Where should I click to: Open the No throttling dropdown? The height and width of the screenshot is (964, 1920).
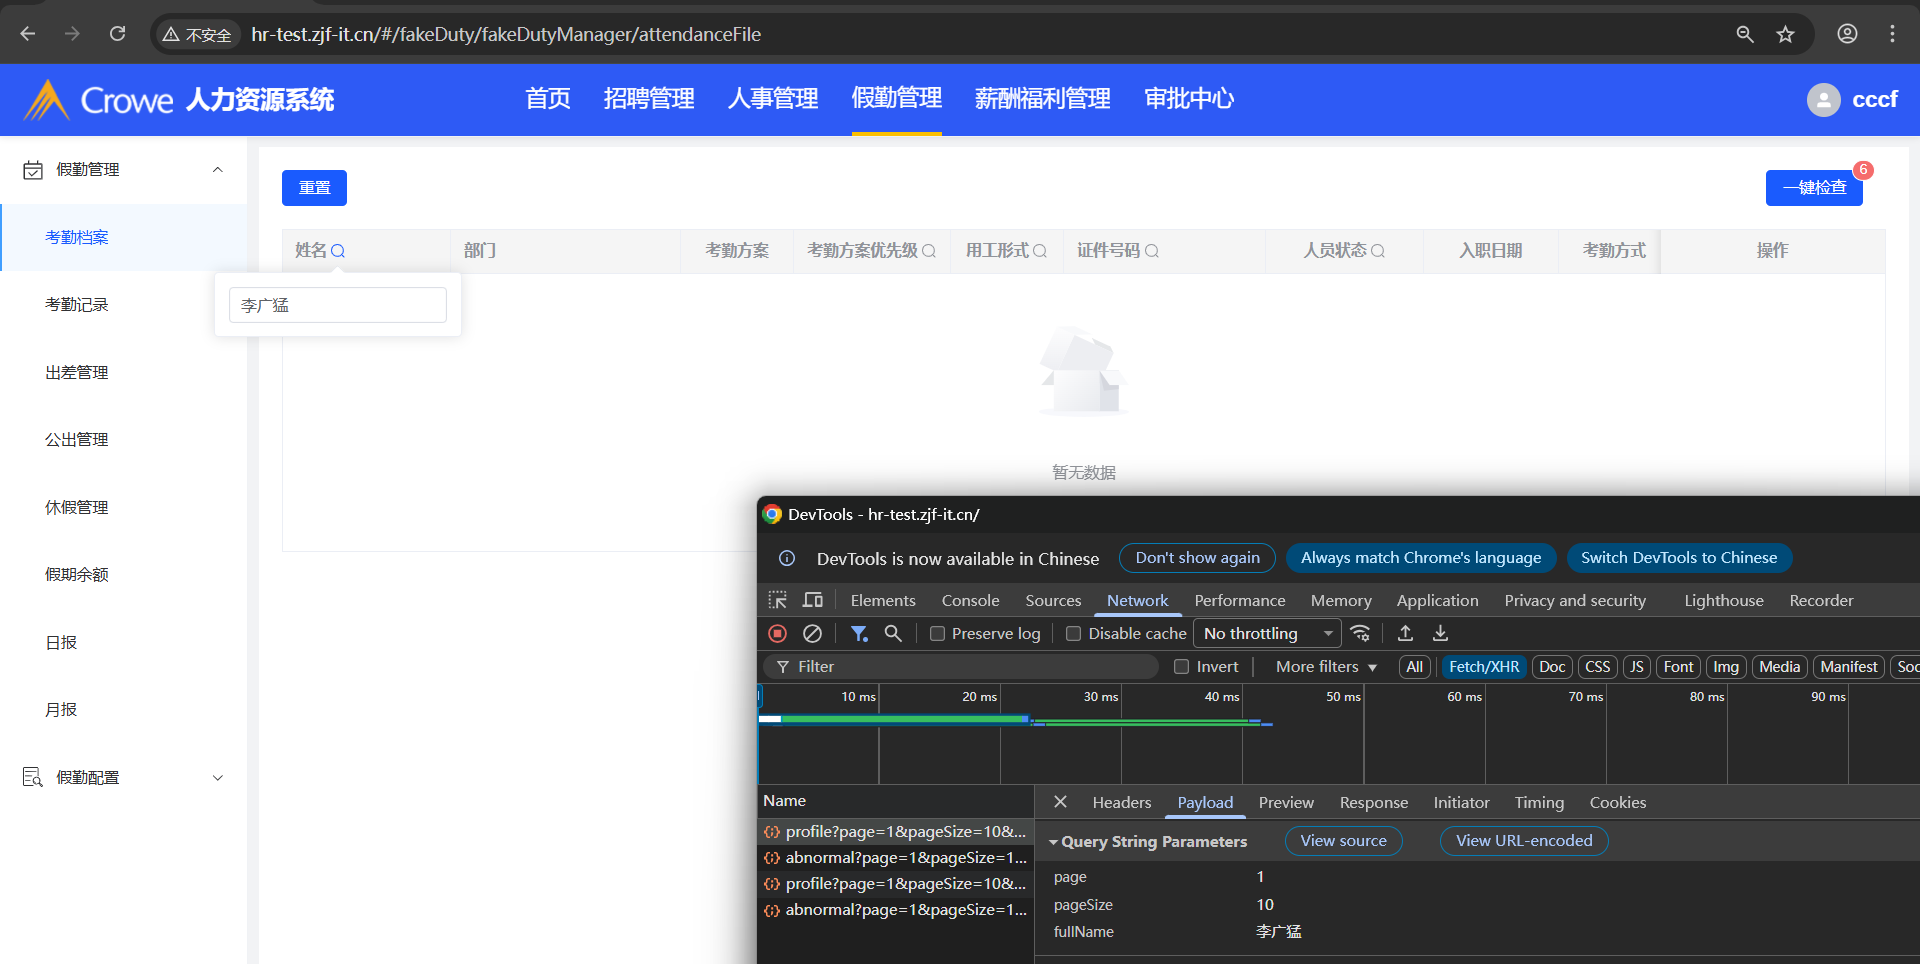(x=1266, y=633)
